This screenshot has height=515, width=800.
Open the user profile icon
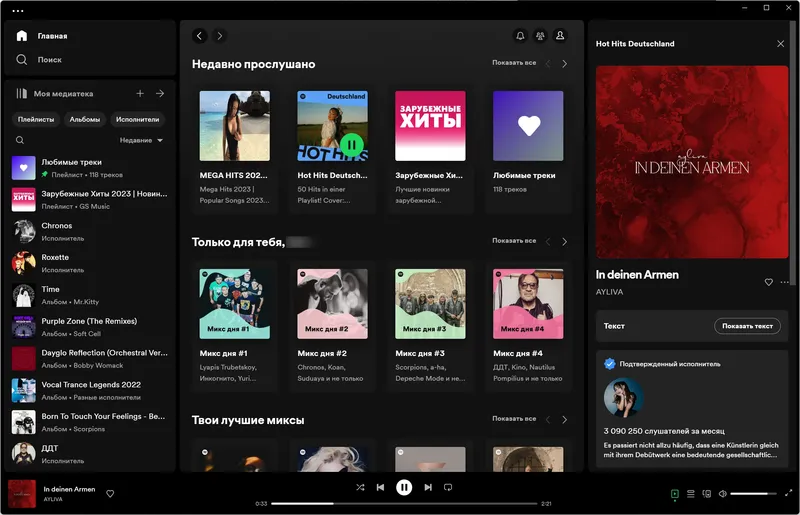coord(560,36)
